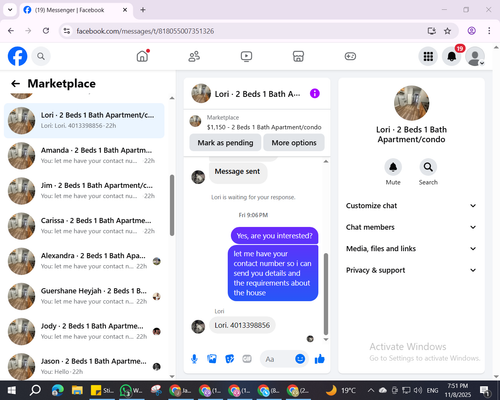Click message 'Yes, are you interested?'
This screenshot has width=500, height=400.
[x=274, y=236]
